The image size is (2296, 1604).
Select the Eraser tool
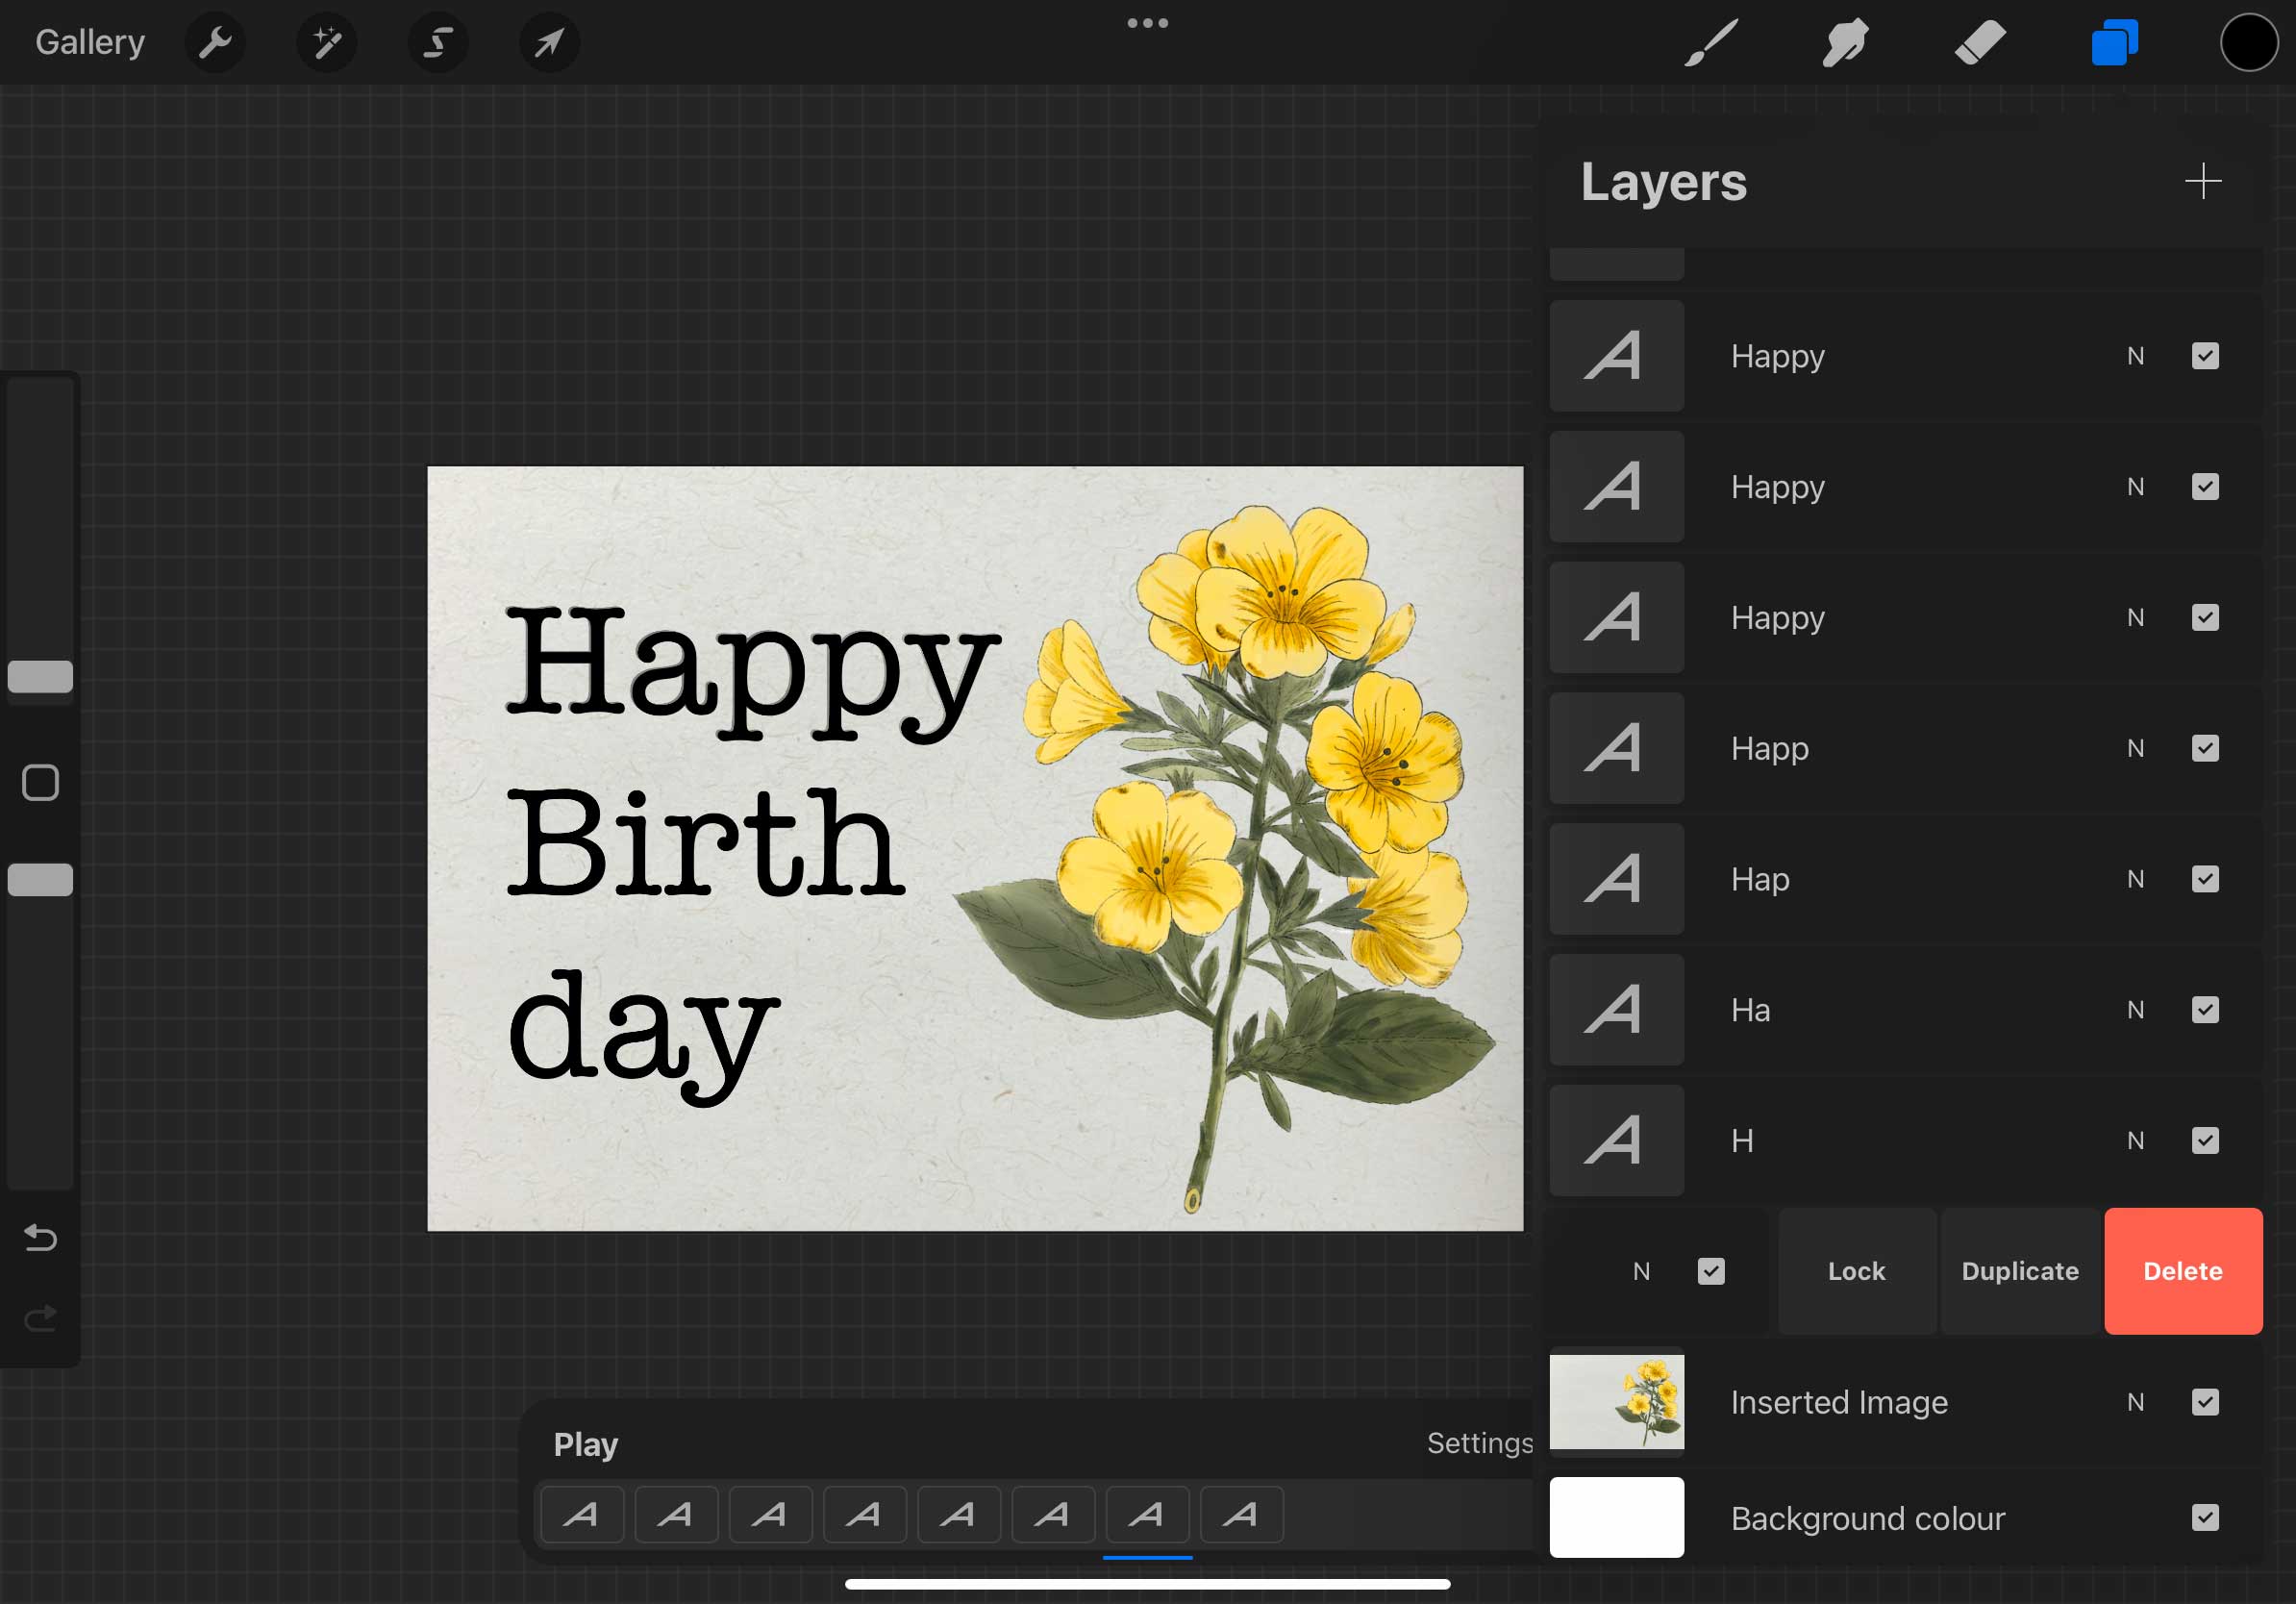(x=1979, y=43)
